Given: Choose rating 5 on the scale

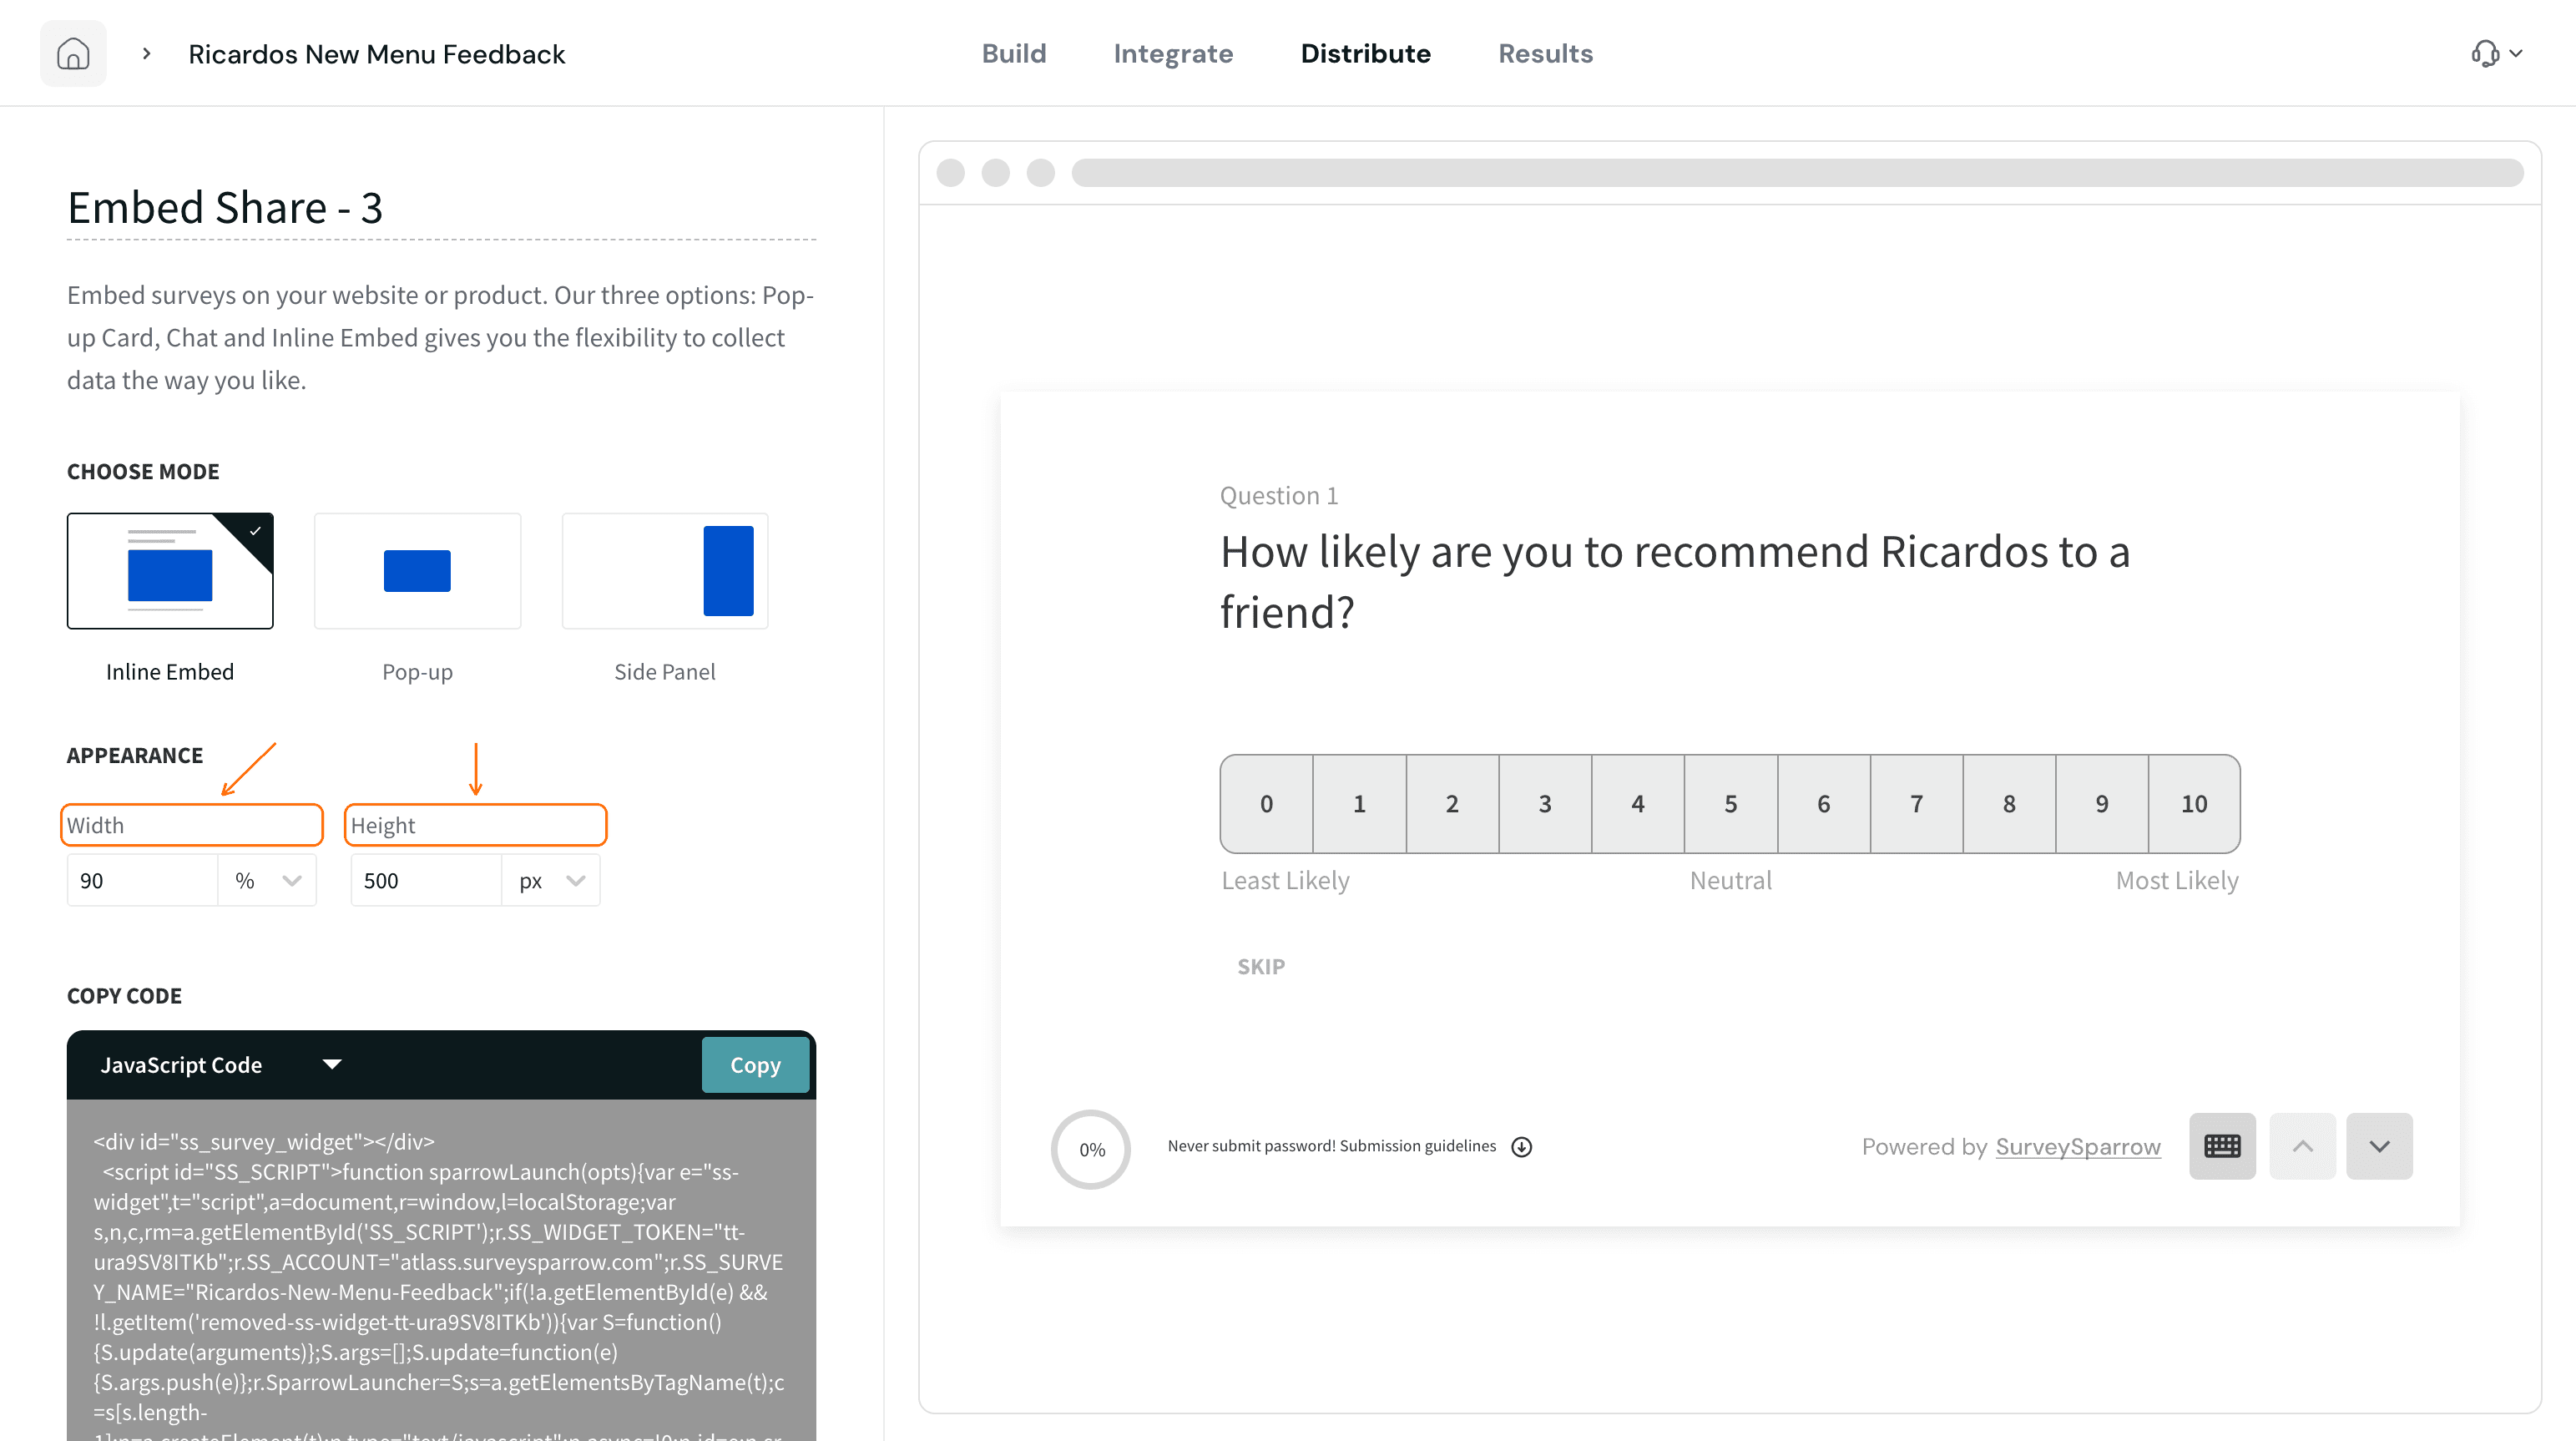Looking at the screenshot, I should coord(1731,804).
